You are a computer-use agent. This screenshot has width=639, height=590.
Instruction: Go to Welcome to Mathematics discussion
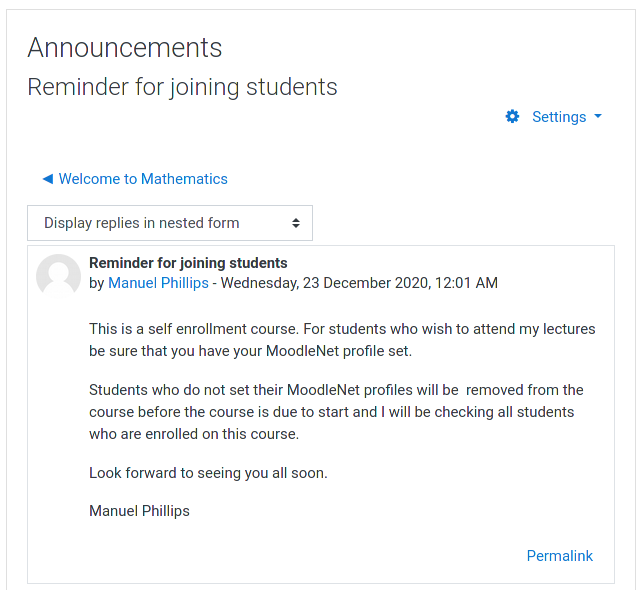tap(143, 179)
